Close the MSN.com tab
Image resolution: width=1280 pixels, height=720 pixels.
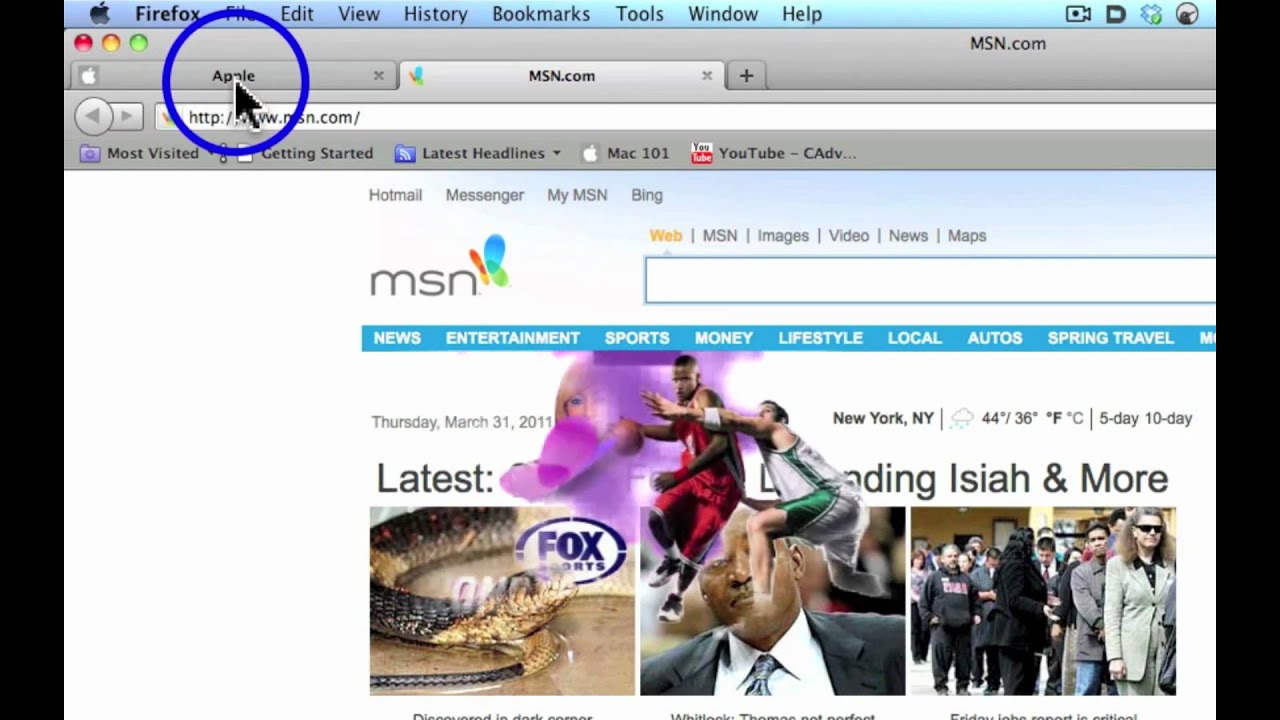point(707,76)
